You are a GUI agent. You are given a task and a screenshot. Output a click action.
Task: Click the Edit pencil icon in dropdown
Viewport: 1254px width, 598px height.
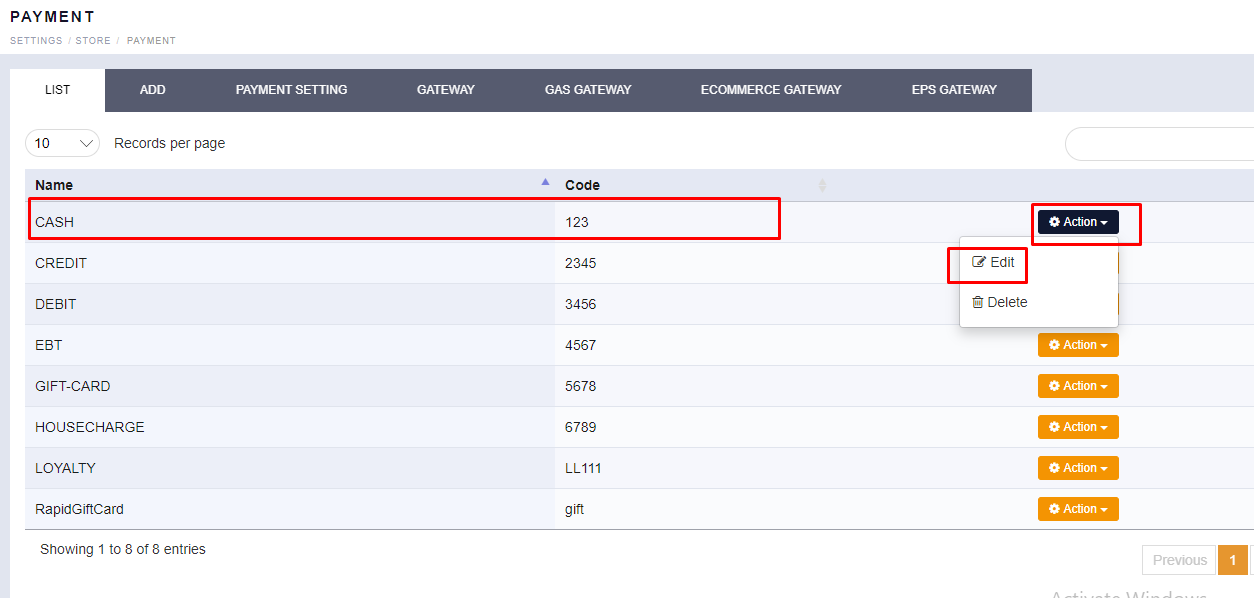(x=979, y=262)
